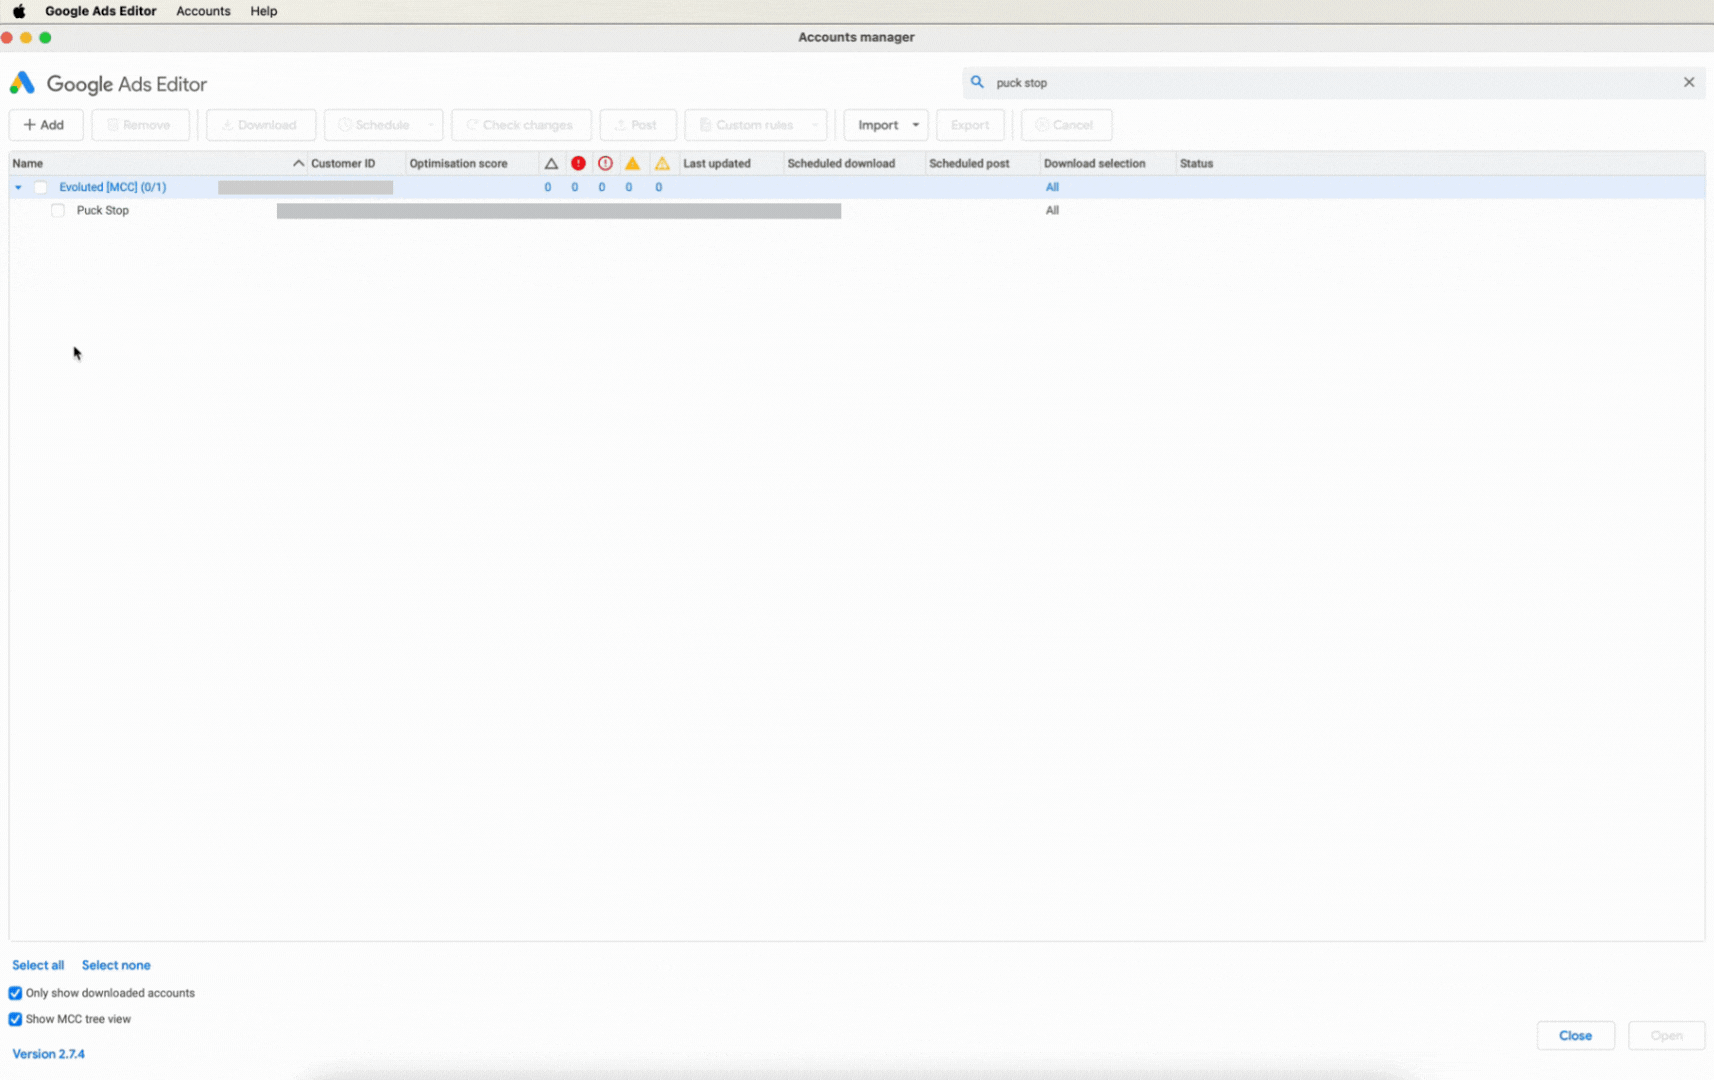Click the outlined triangle column icon

click(551, 163)
